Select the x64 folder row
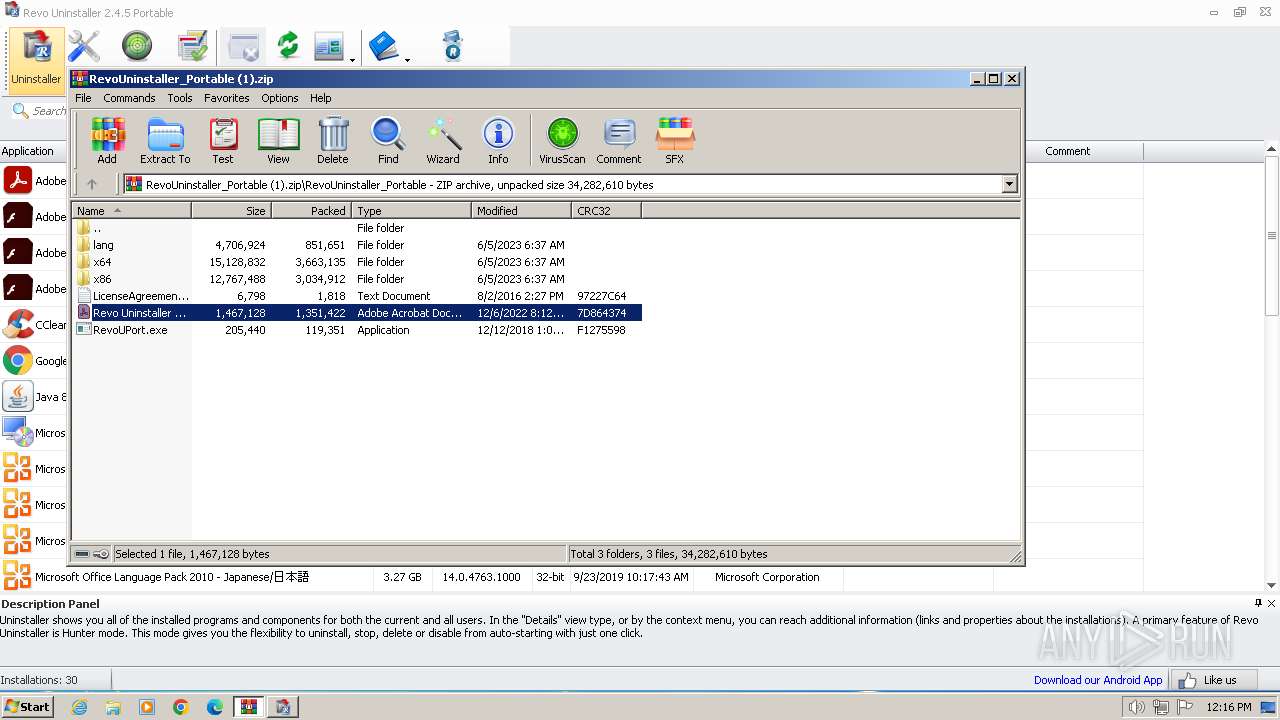This screenshot has width=1280, height=720. point(356,262)
